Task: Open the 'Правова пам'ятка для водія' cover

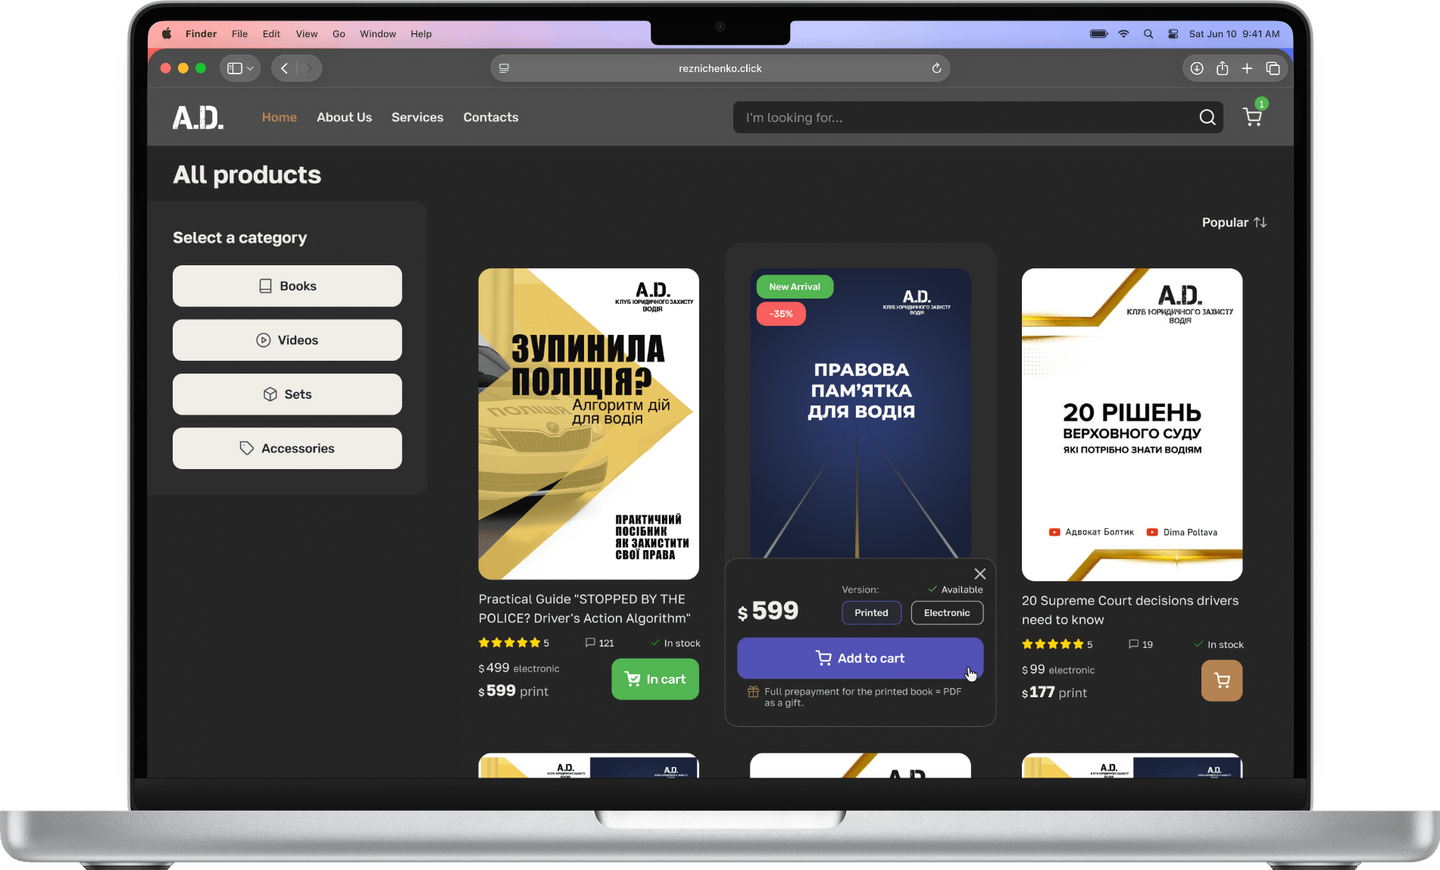Action: pyautogui.click(x=860, y=413)
